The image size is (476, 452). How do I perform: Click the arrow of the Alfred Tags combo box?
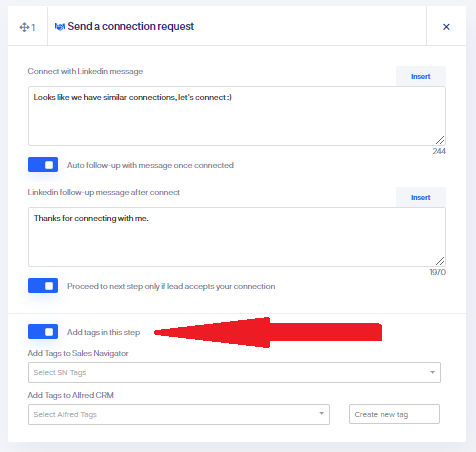pos(321,413)
